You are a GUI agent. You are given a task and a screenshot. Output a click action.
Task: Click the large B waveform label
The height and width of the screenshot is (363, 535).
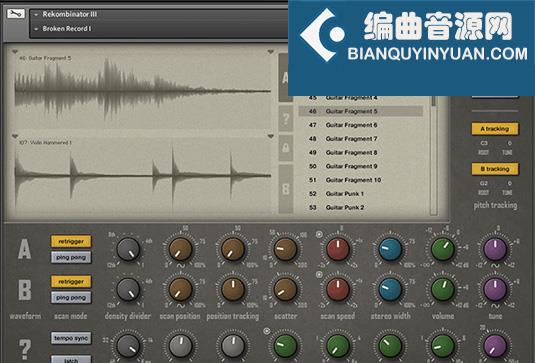click(25, 290)
